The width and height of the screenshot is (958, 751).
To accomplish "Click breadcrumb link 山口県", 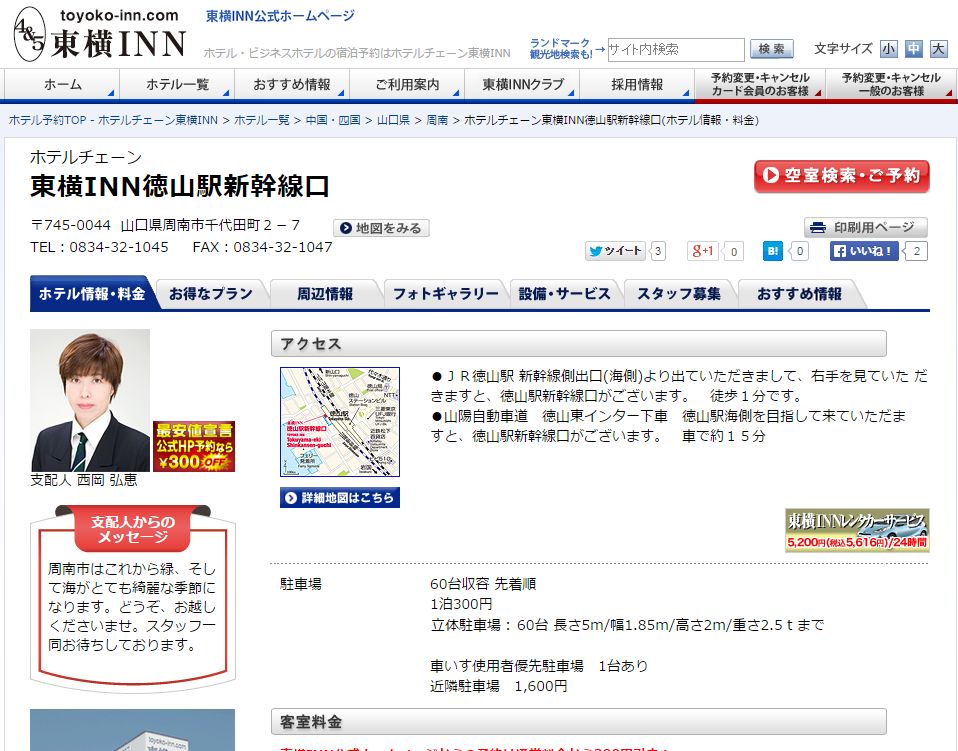I will (393, 120).
